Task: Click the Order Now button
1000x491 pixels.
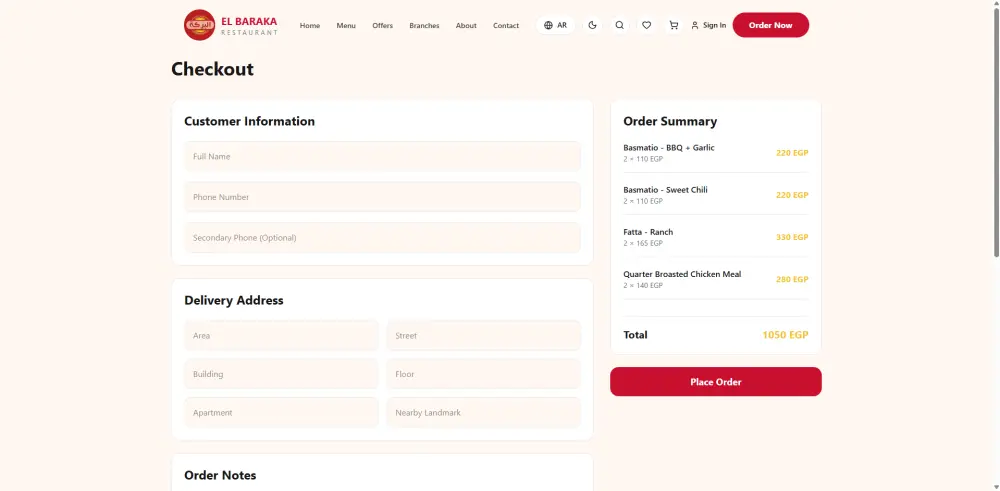Action: tap(770, 25)
